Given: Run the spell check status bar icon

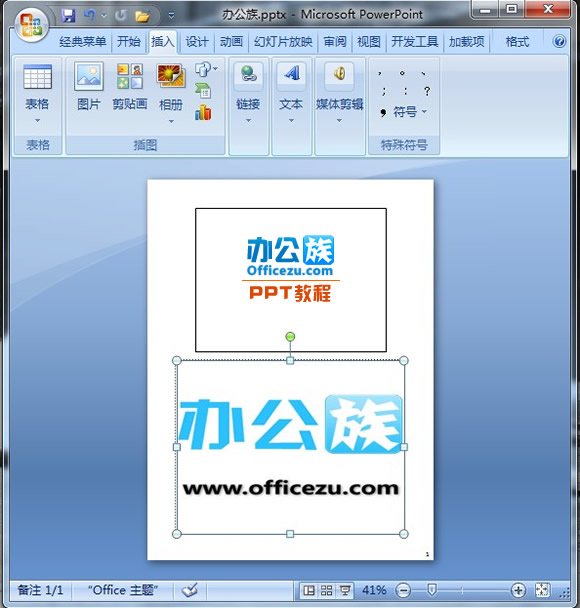Looking at the screenshot, I should [x=190, y=590].
